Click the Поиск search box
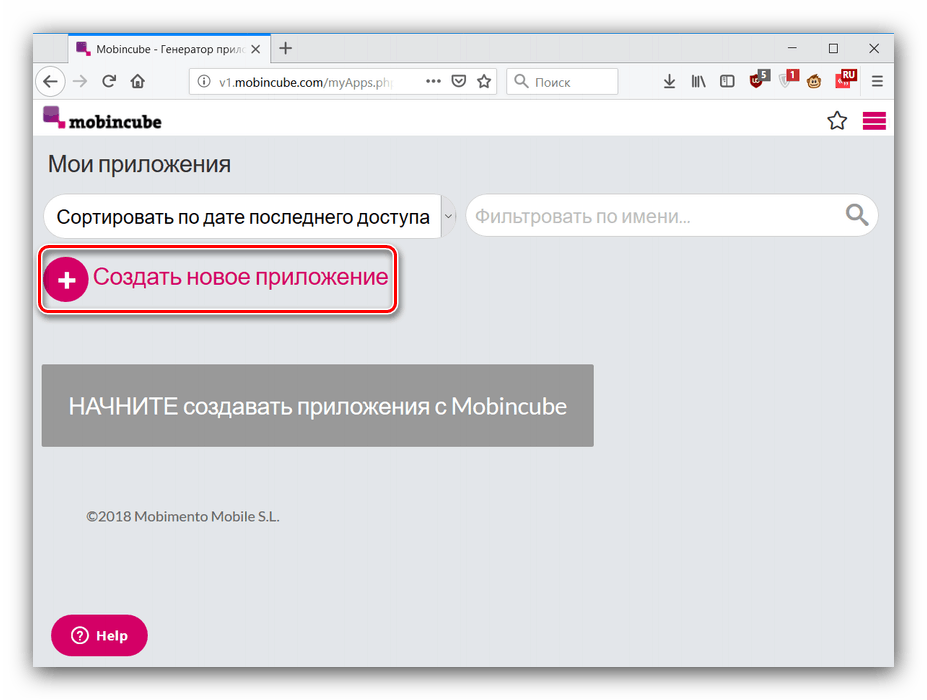The image size is (927, 700). coord(562,82)
